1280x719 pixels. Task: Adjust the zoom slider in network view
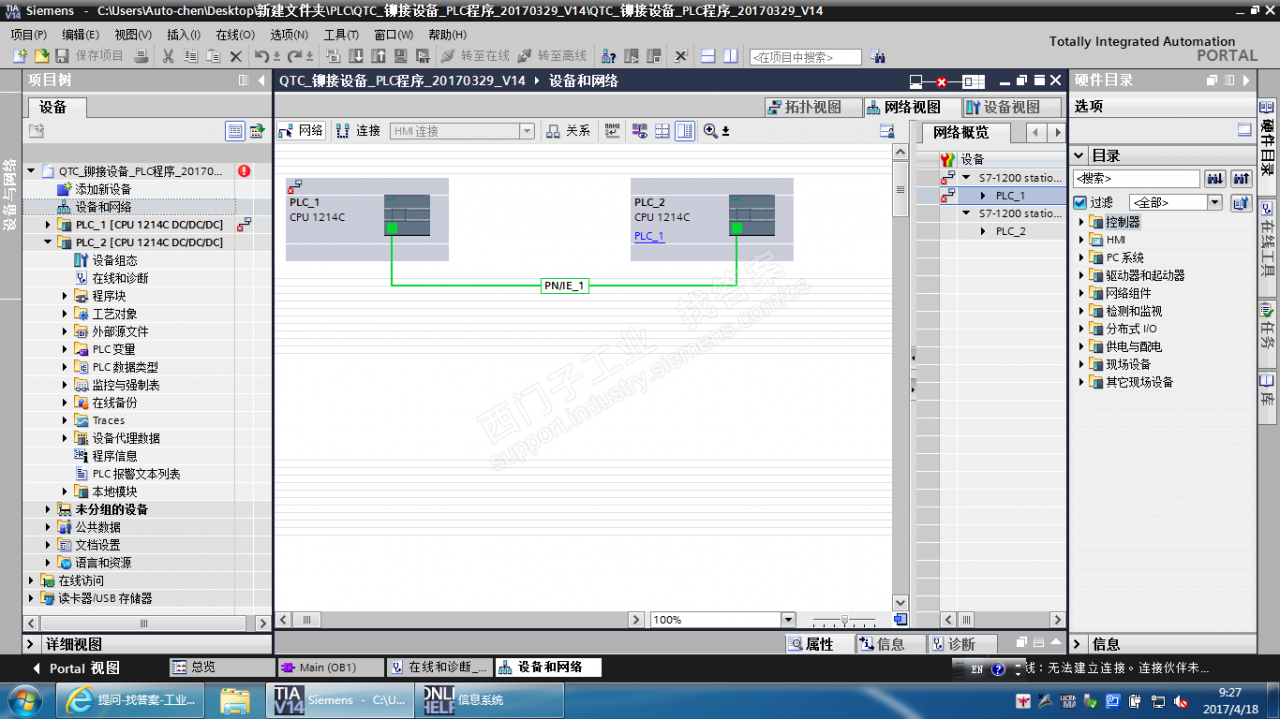click(x=845, y=620)
